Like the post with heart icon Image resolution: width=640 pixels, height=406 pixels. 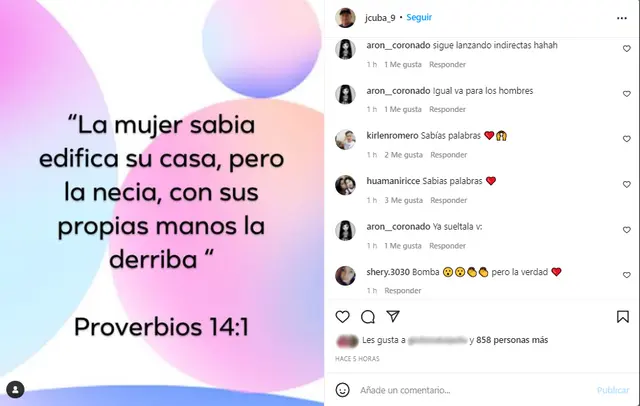tap(342, 317)
